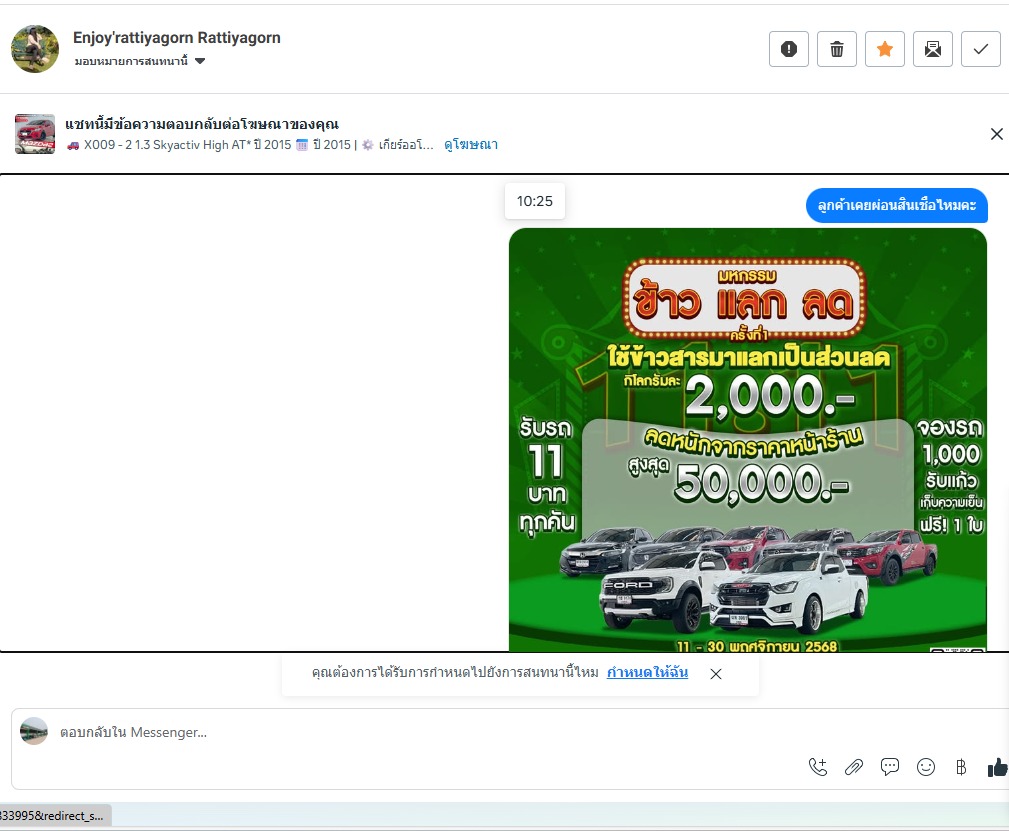Screen dimensions: 1009x831
Task: Open the green ข้าว แลก ลด promo image
Action: point(748,440)
